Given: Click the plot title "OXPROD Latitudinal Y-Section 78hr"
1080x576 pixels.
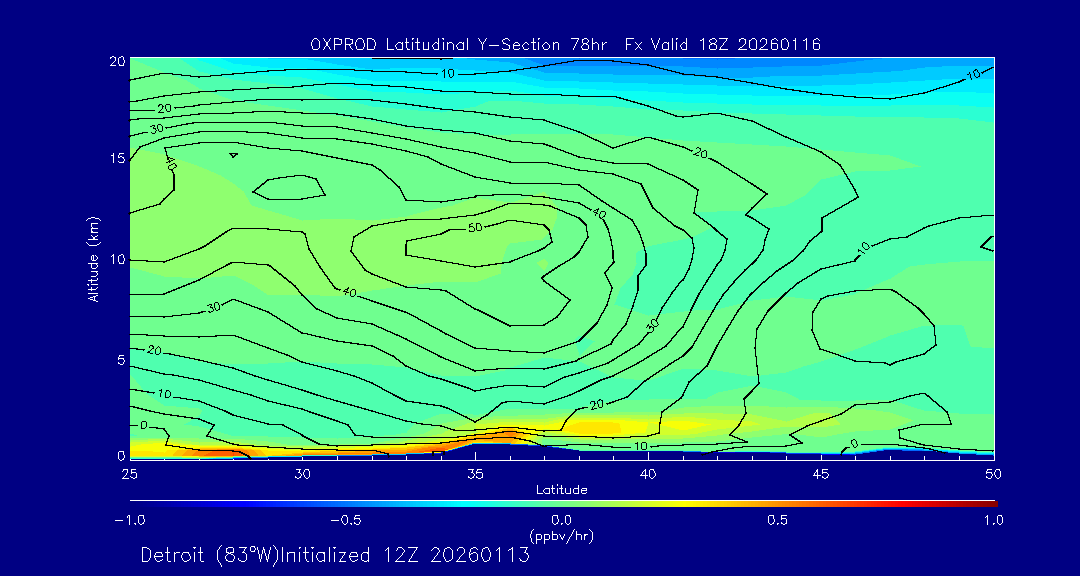Looking at the screenshot, I should [x=459, y=45].
